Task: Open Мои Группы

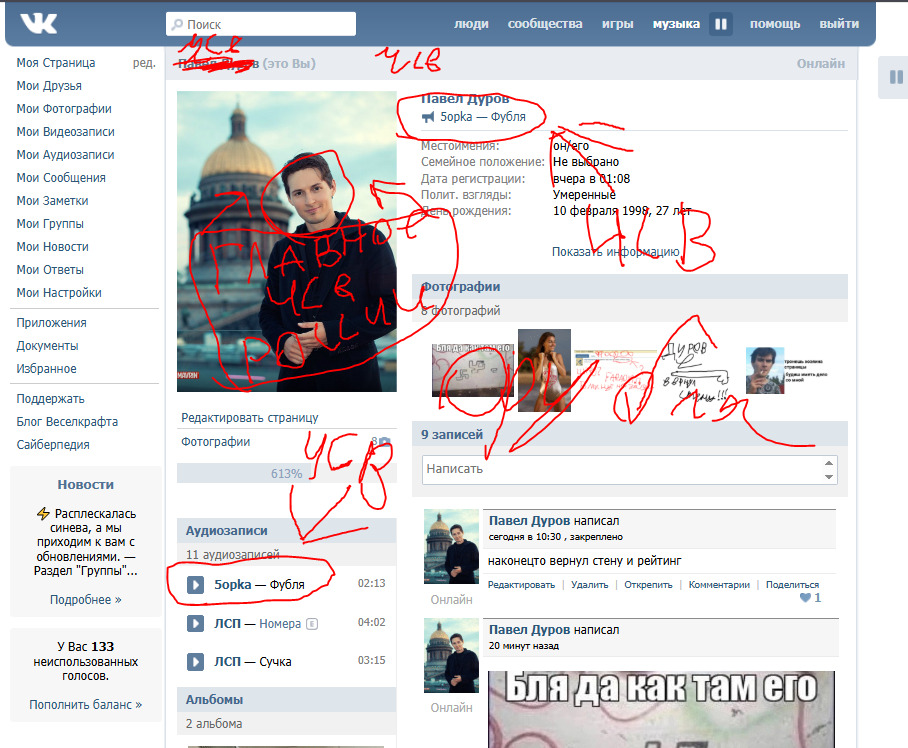Action: 50,223
